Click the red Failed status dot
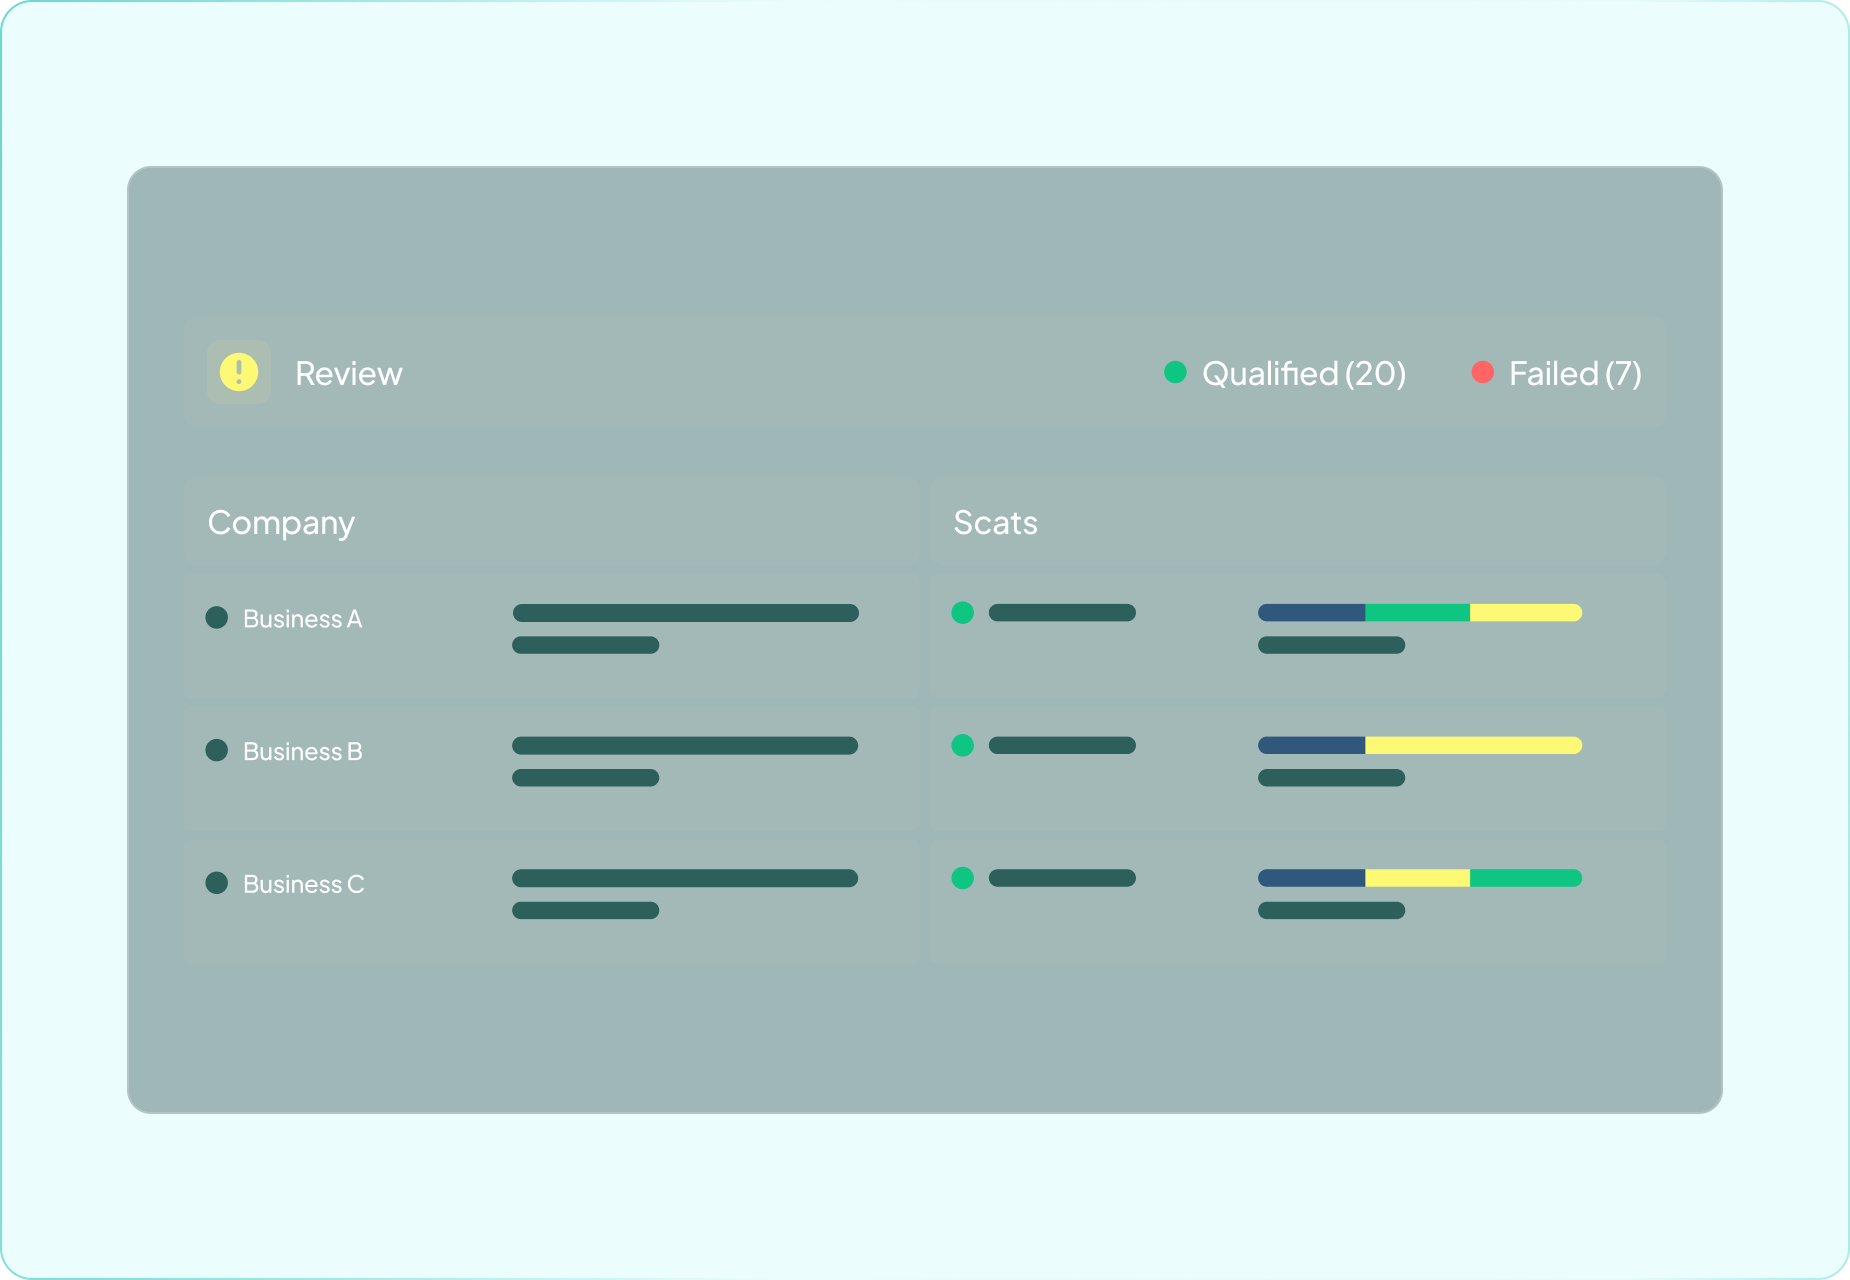This screenshot has width=1850, height=1280. point(1482,372)
